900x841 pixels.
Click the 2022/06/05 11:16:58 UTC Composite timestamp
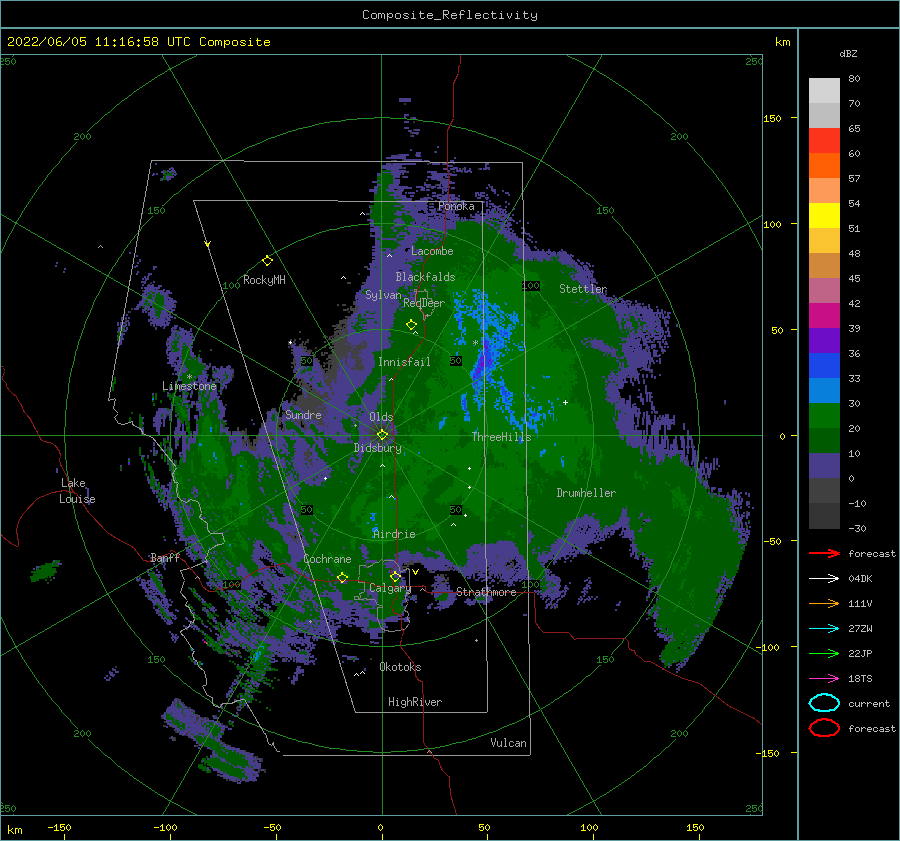click(138, 42)
